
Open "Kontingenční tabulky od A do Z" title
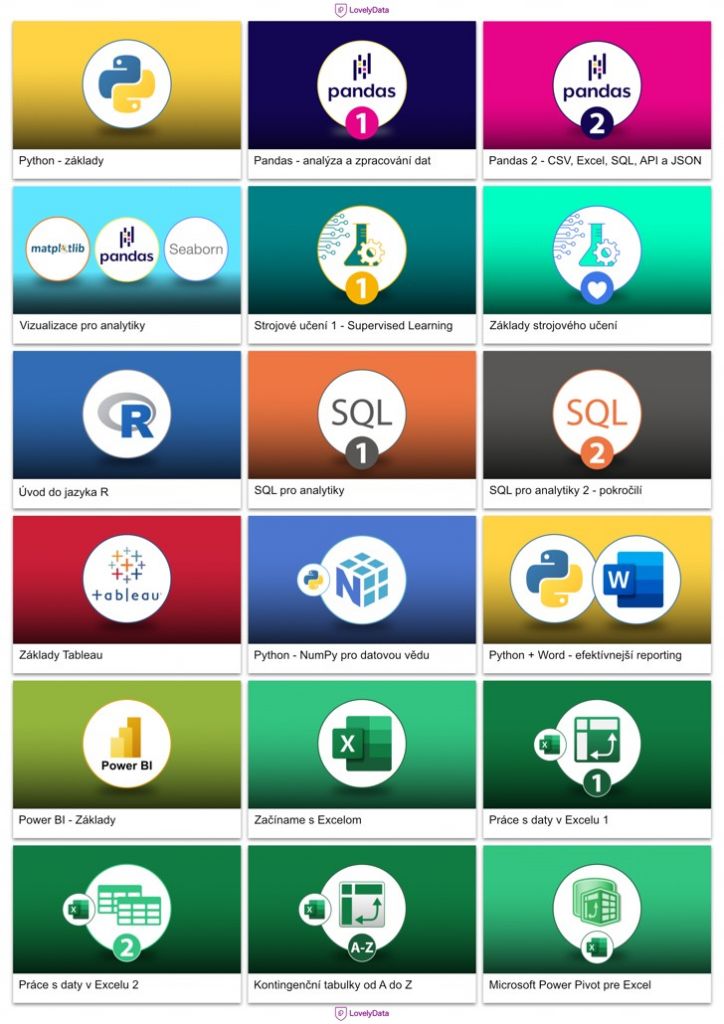tap(333, 985)
